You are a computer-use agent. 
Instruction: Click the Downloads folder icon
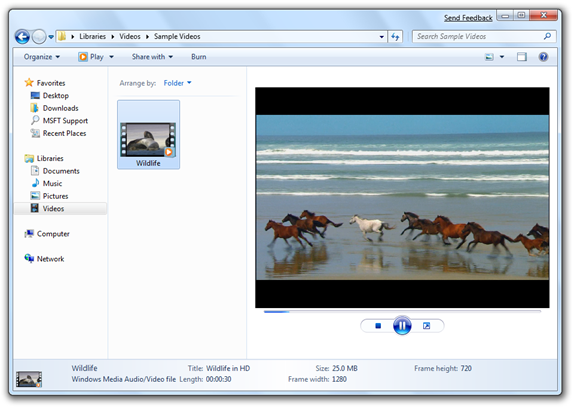[34, 108]
